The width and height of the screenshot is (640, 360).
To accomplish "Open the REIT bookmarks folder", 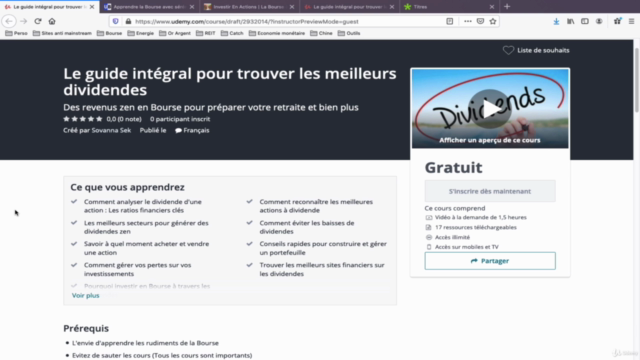I will tap(206, 33).
